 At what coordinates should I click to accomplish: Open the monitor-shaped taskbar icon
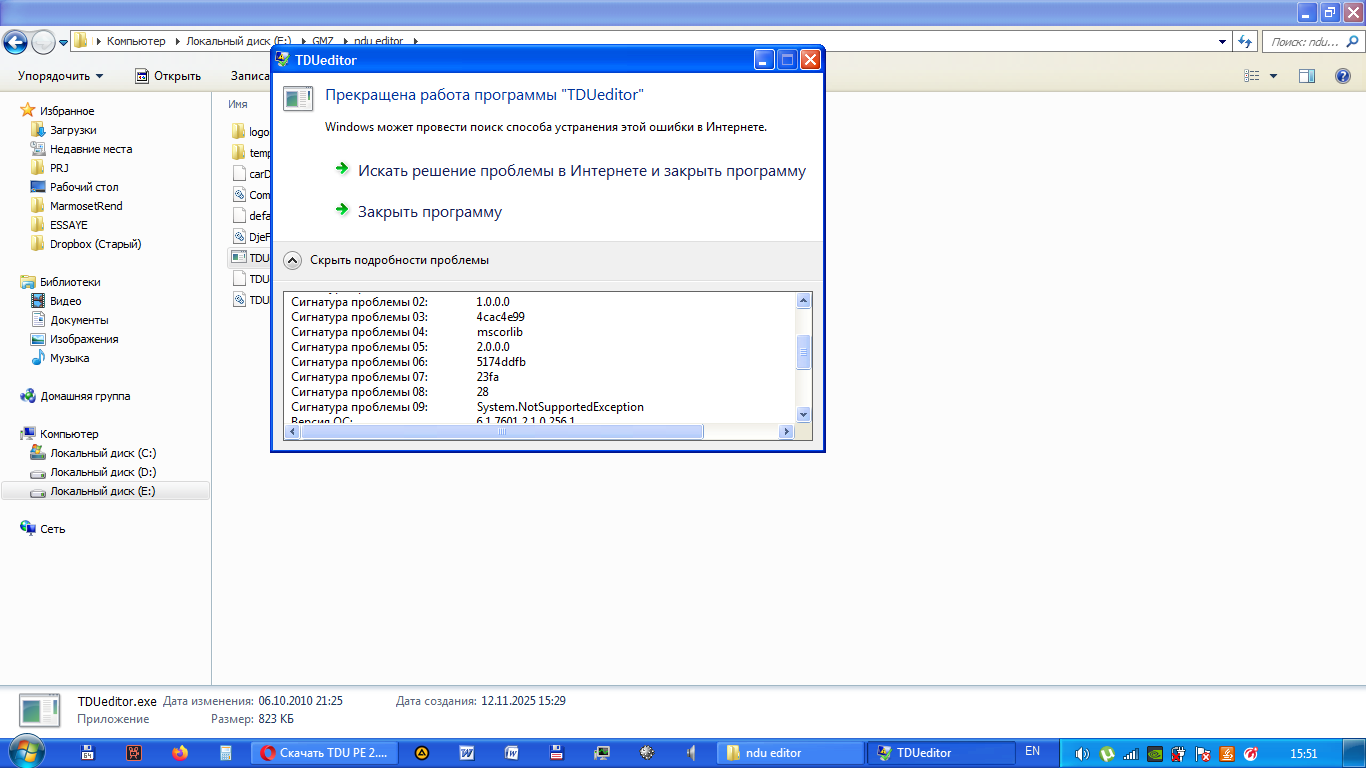click(602, 753)
